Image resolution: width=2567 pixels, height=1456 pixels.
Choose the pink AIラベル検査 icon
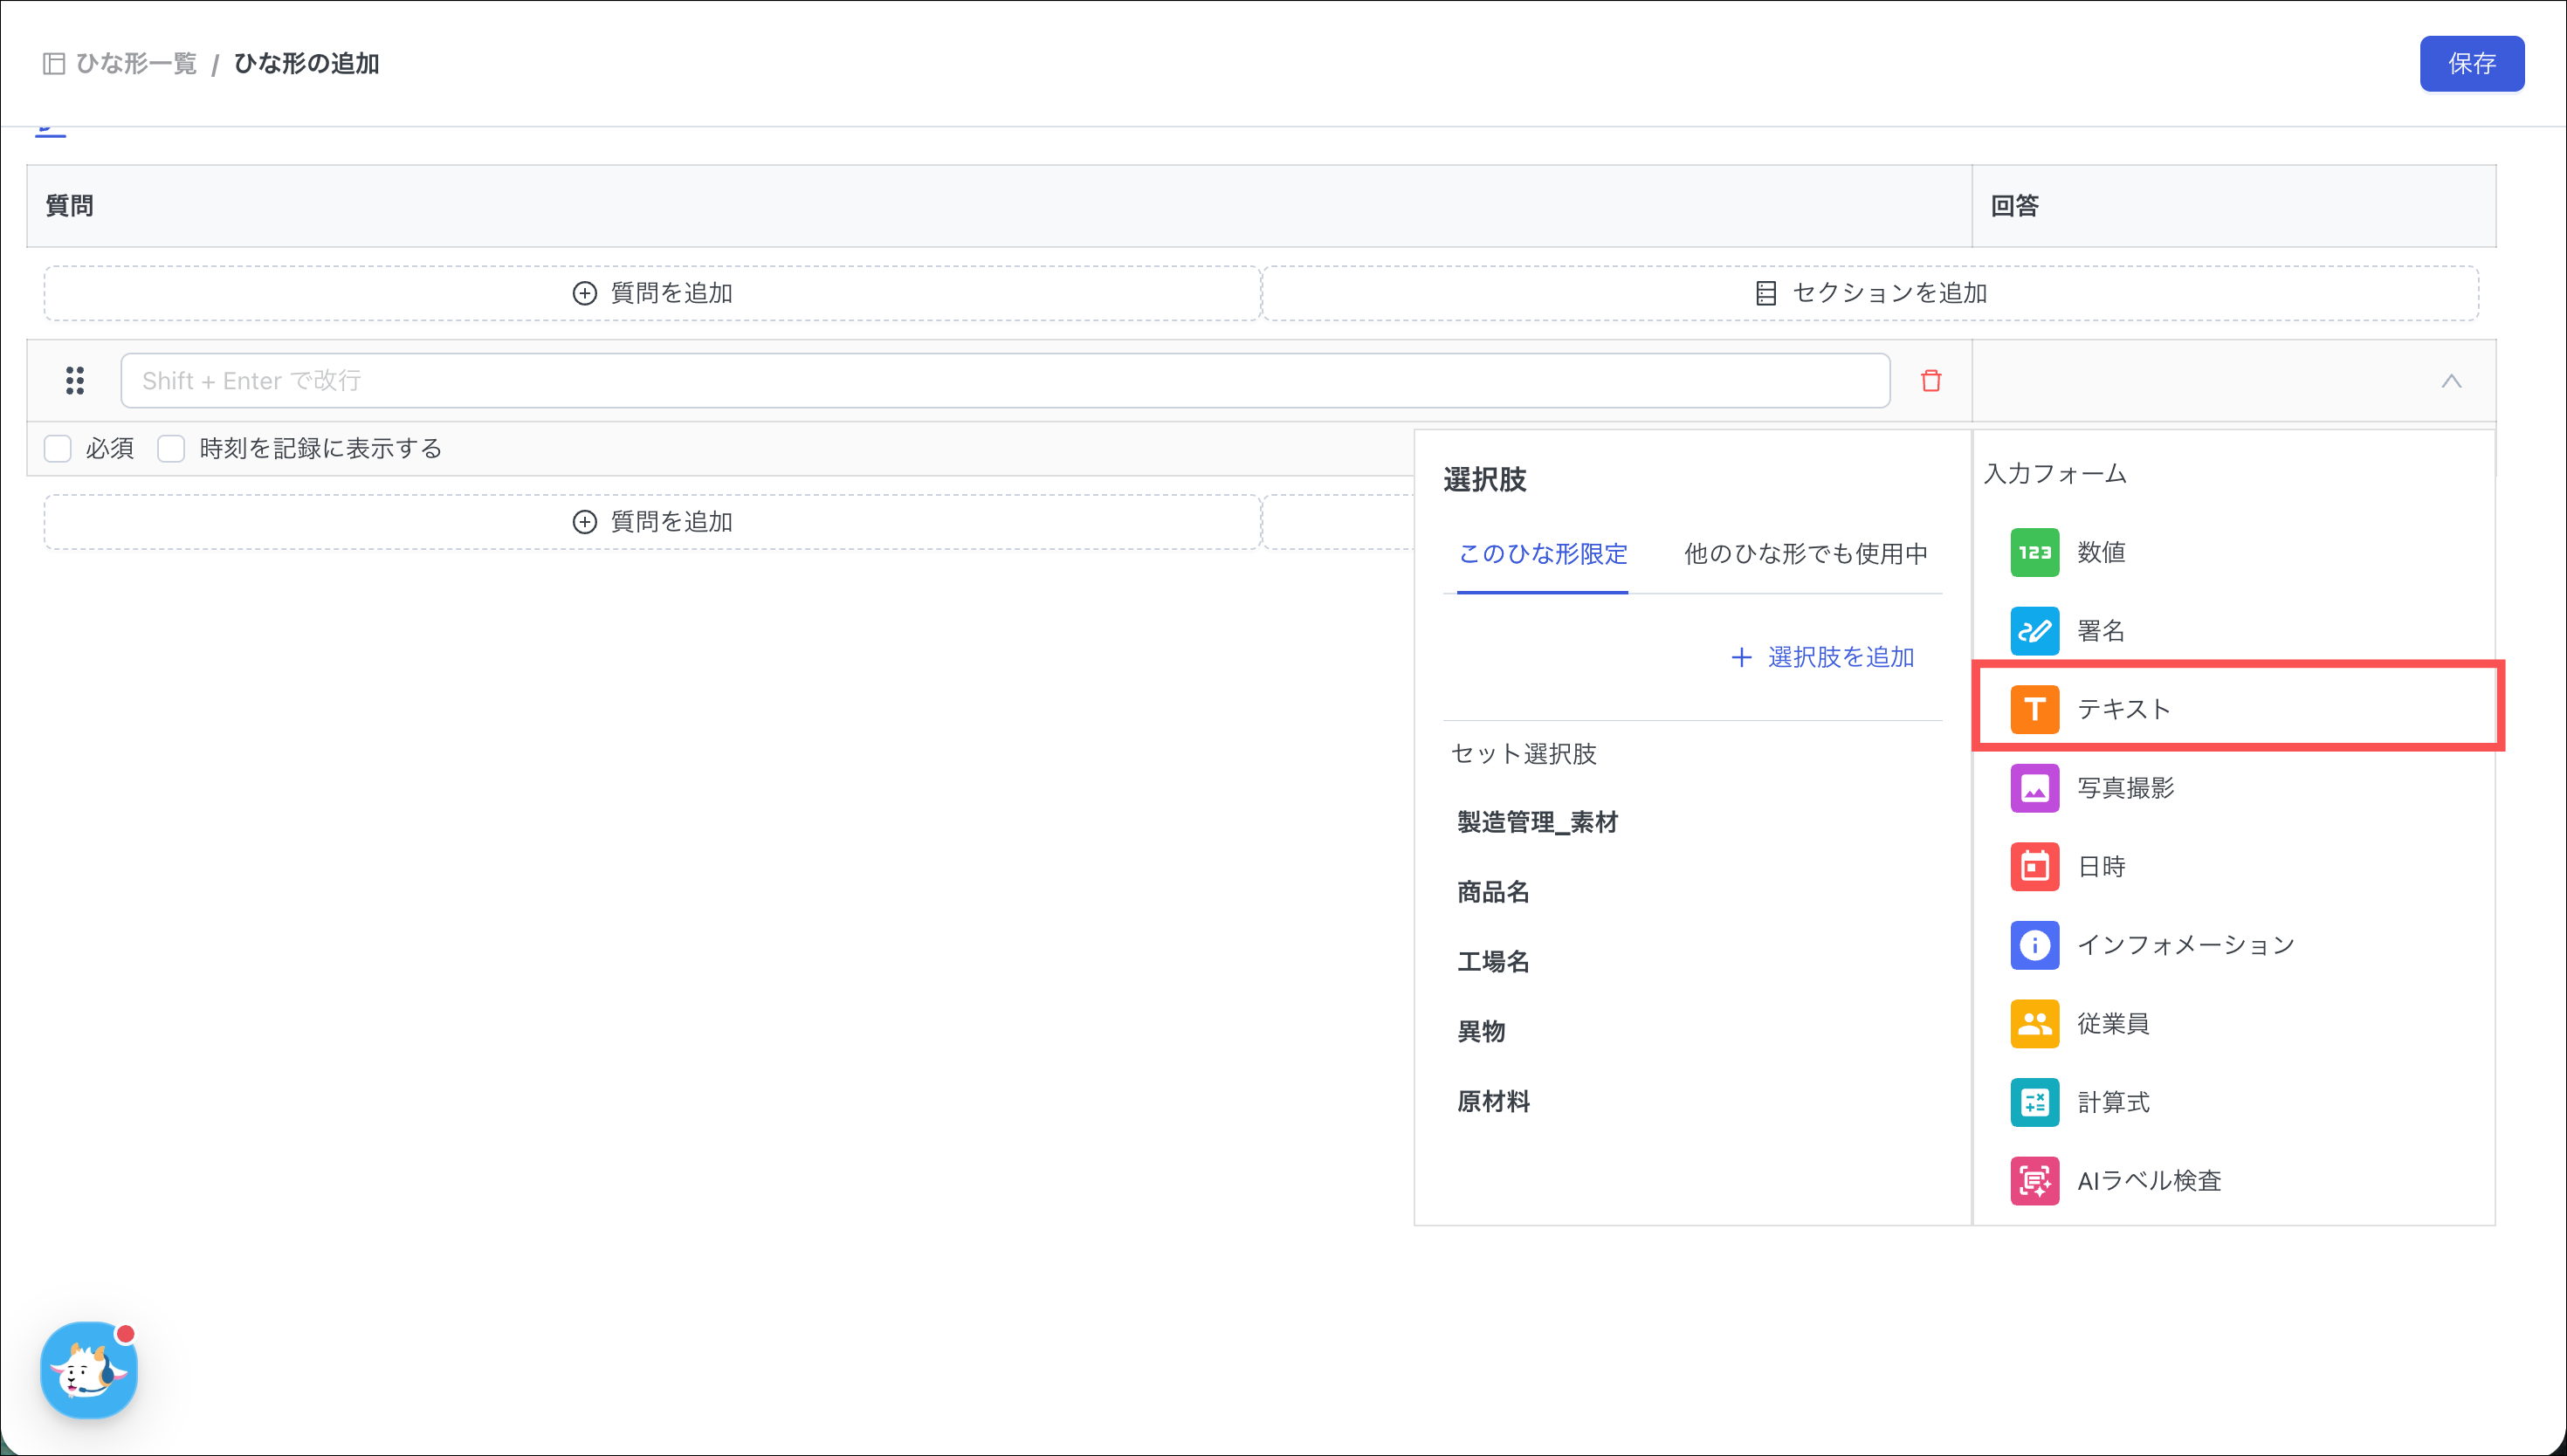pos(2034,1181)
